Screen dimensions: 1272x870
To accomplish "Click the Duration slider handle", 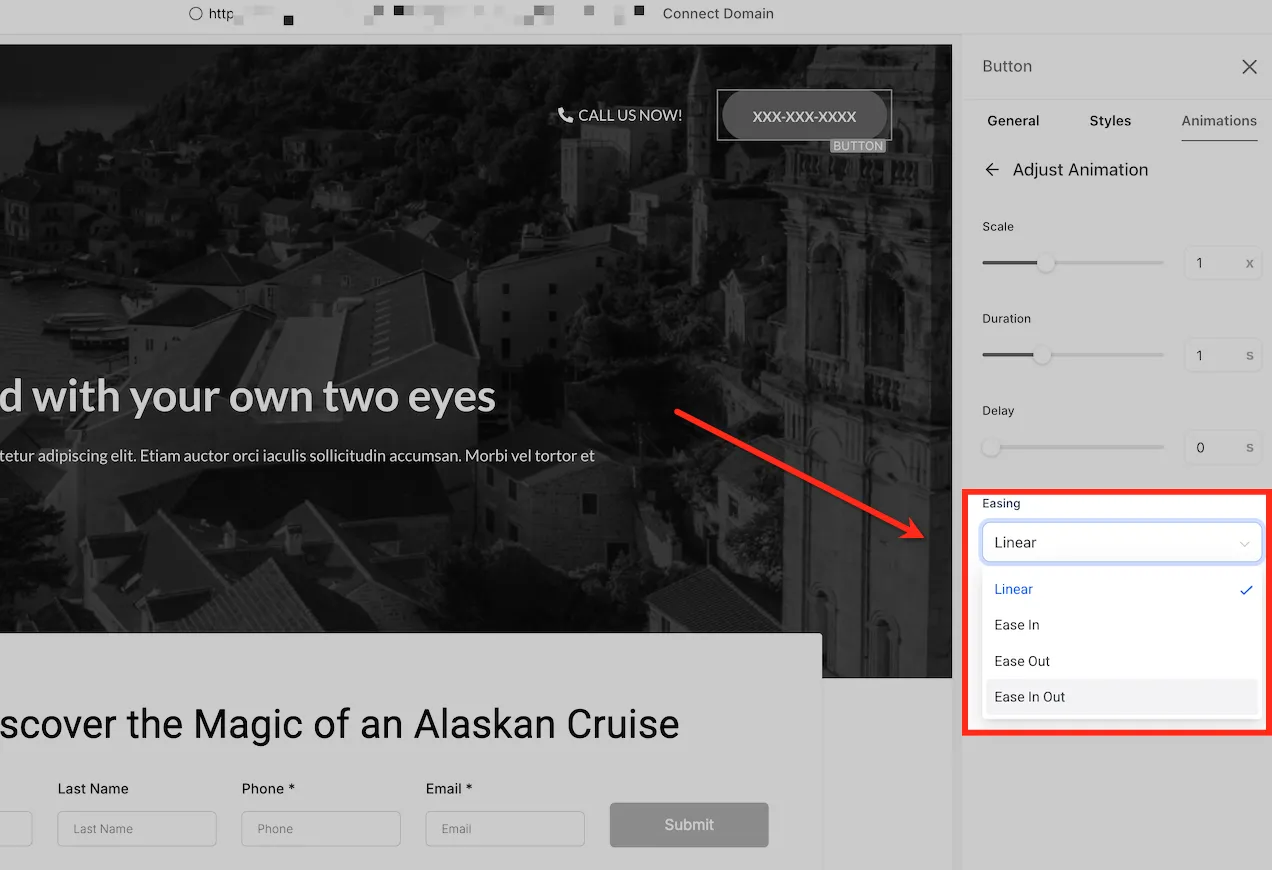I will coord(1042,355).
